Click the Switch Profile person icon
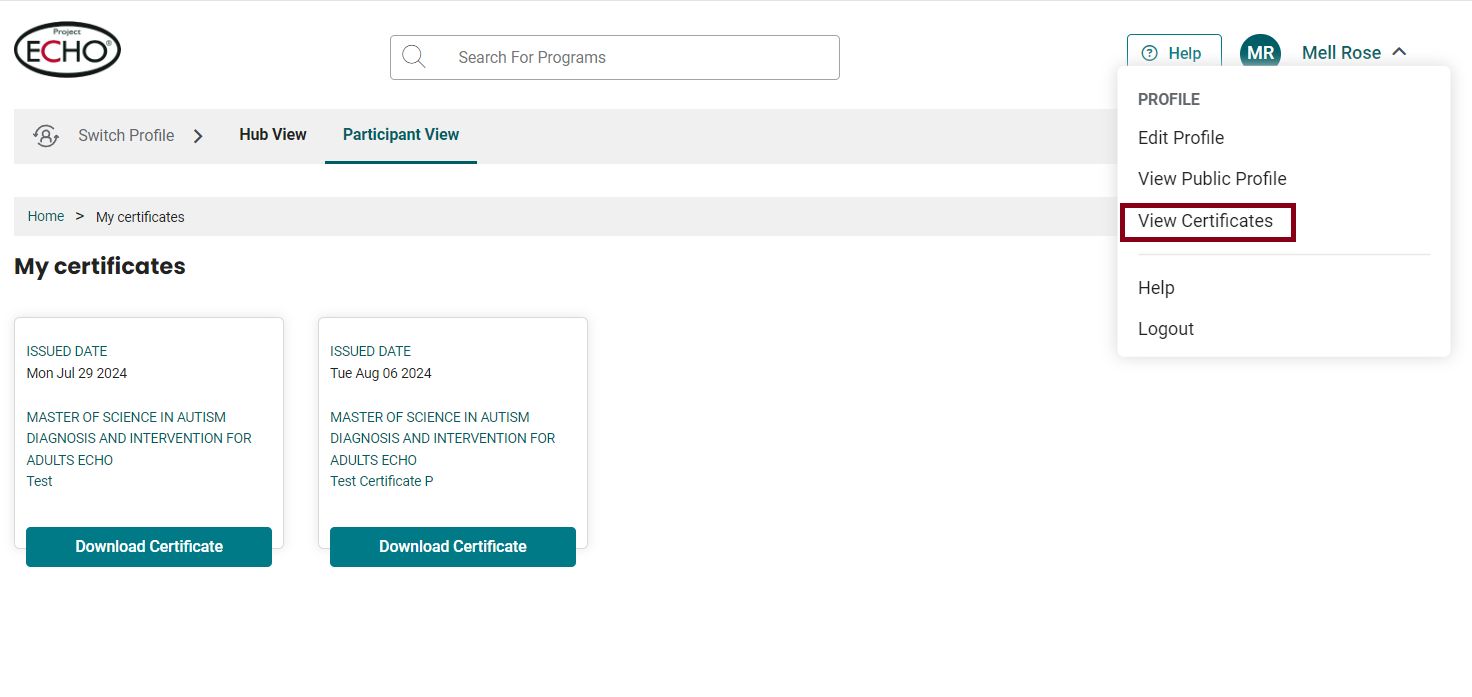The image size is (1472, 697). (46, 136)
